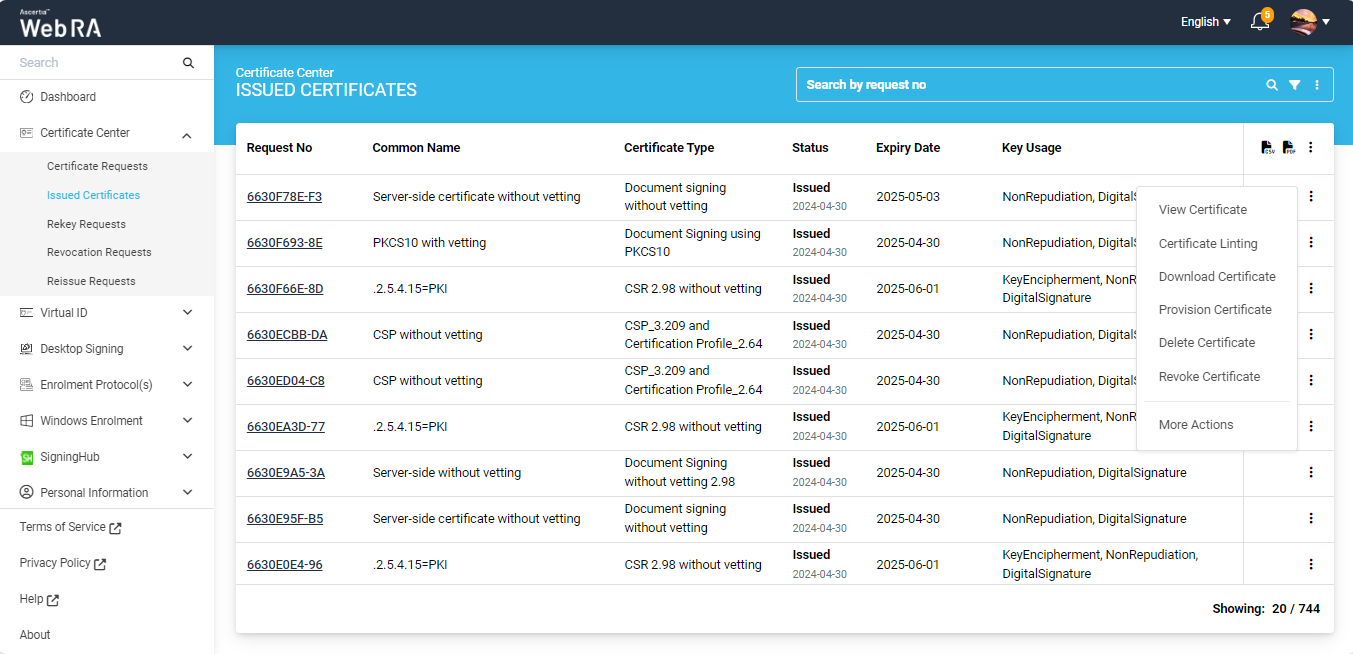Open the notifications bell
This screenshot has height=654, width=1353.
tap(1260, 22)
